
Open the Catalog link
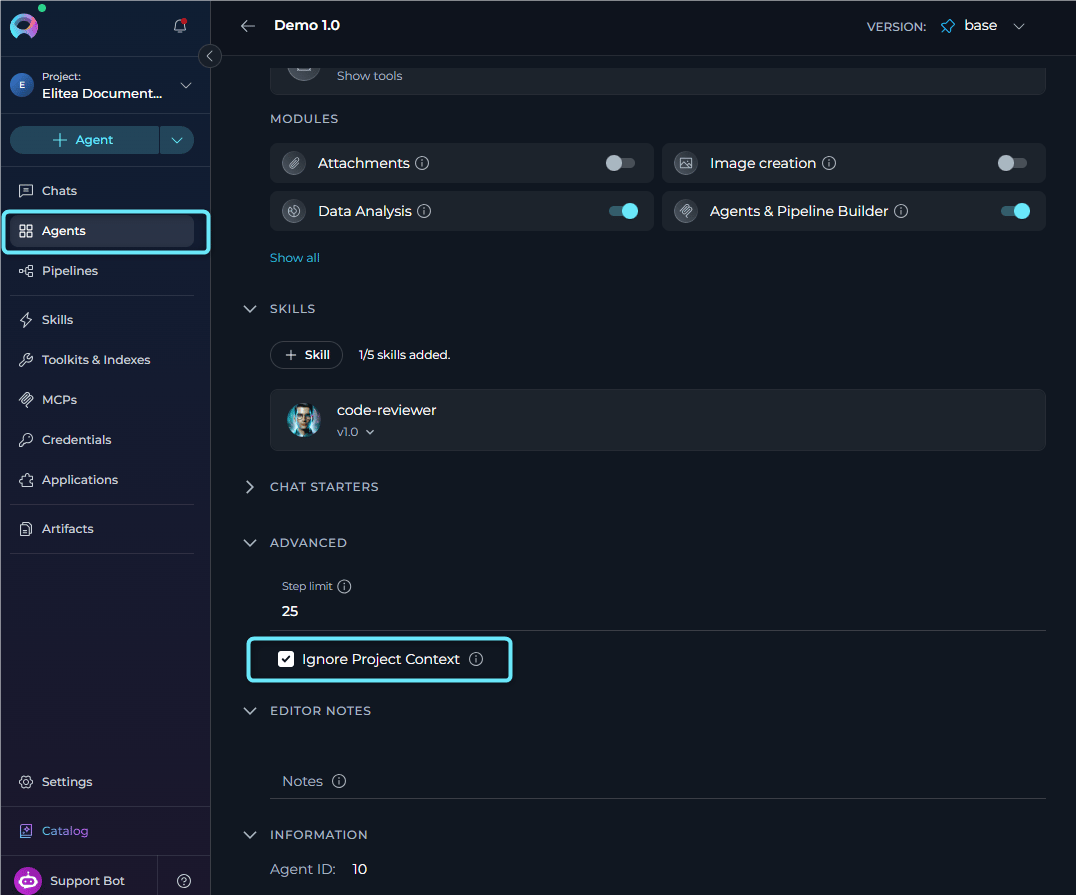pyautogui.click(x=65, y=831)
